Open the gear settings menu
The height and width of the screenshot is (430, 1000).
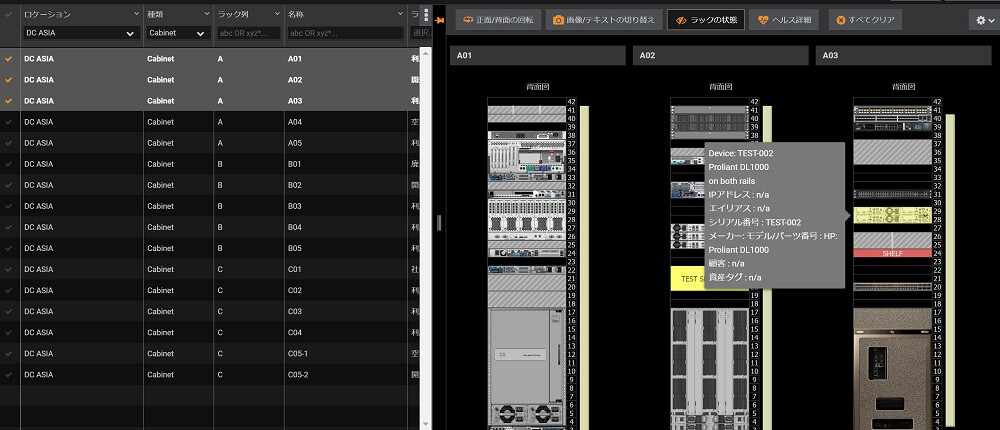pyautogui.click(x=983, y=20)
